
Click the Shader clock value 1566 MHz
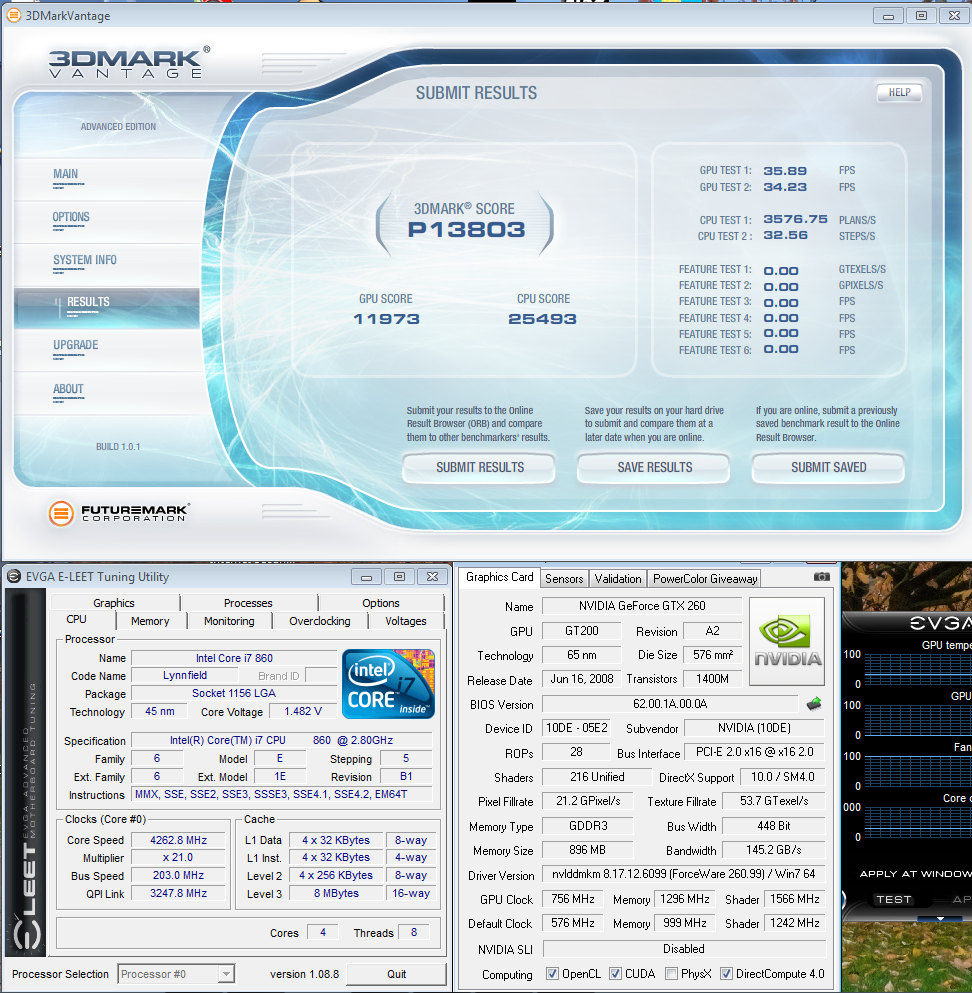pos(795,899)
